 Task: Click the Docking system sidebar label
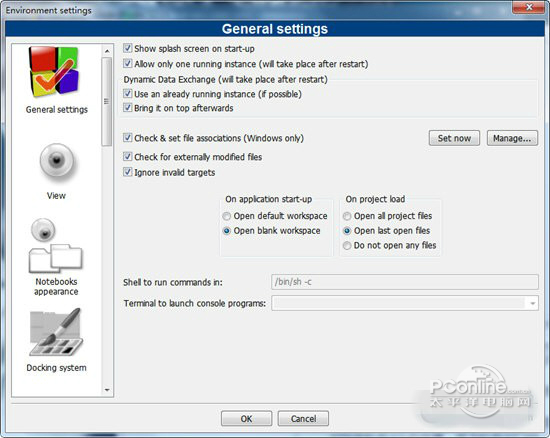coord(56,368)
